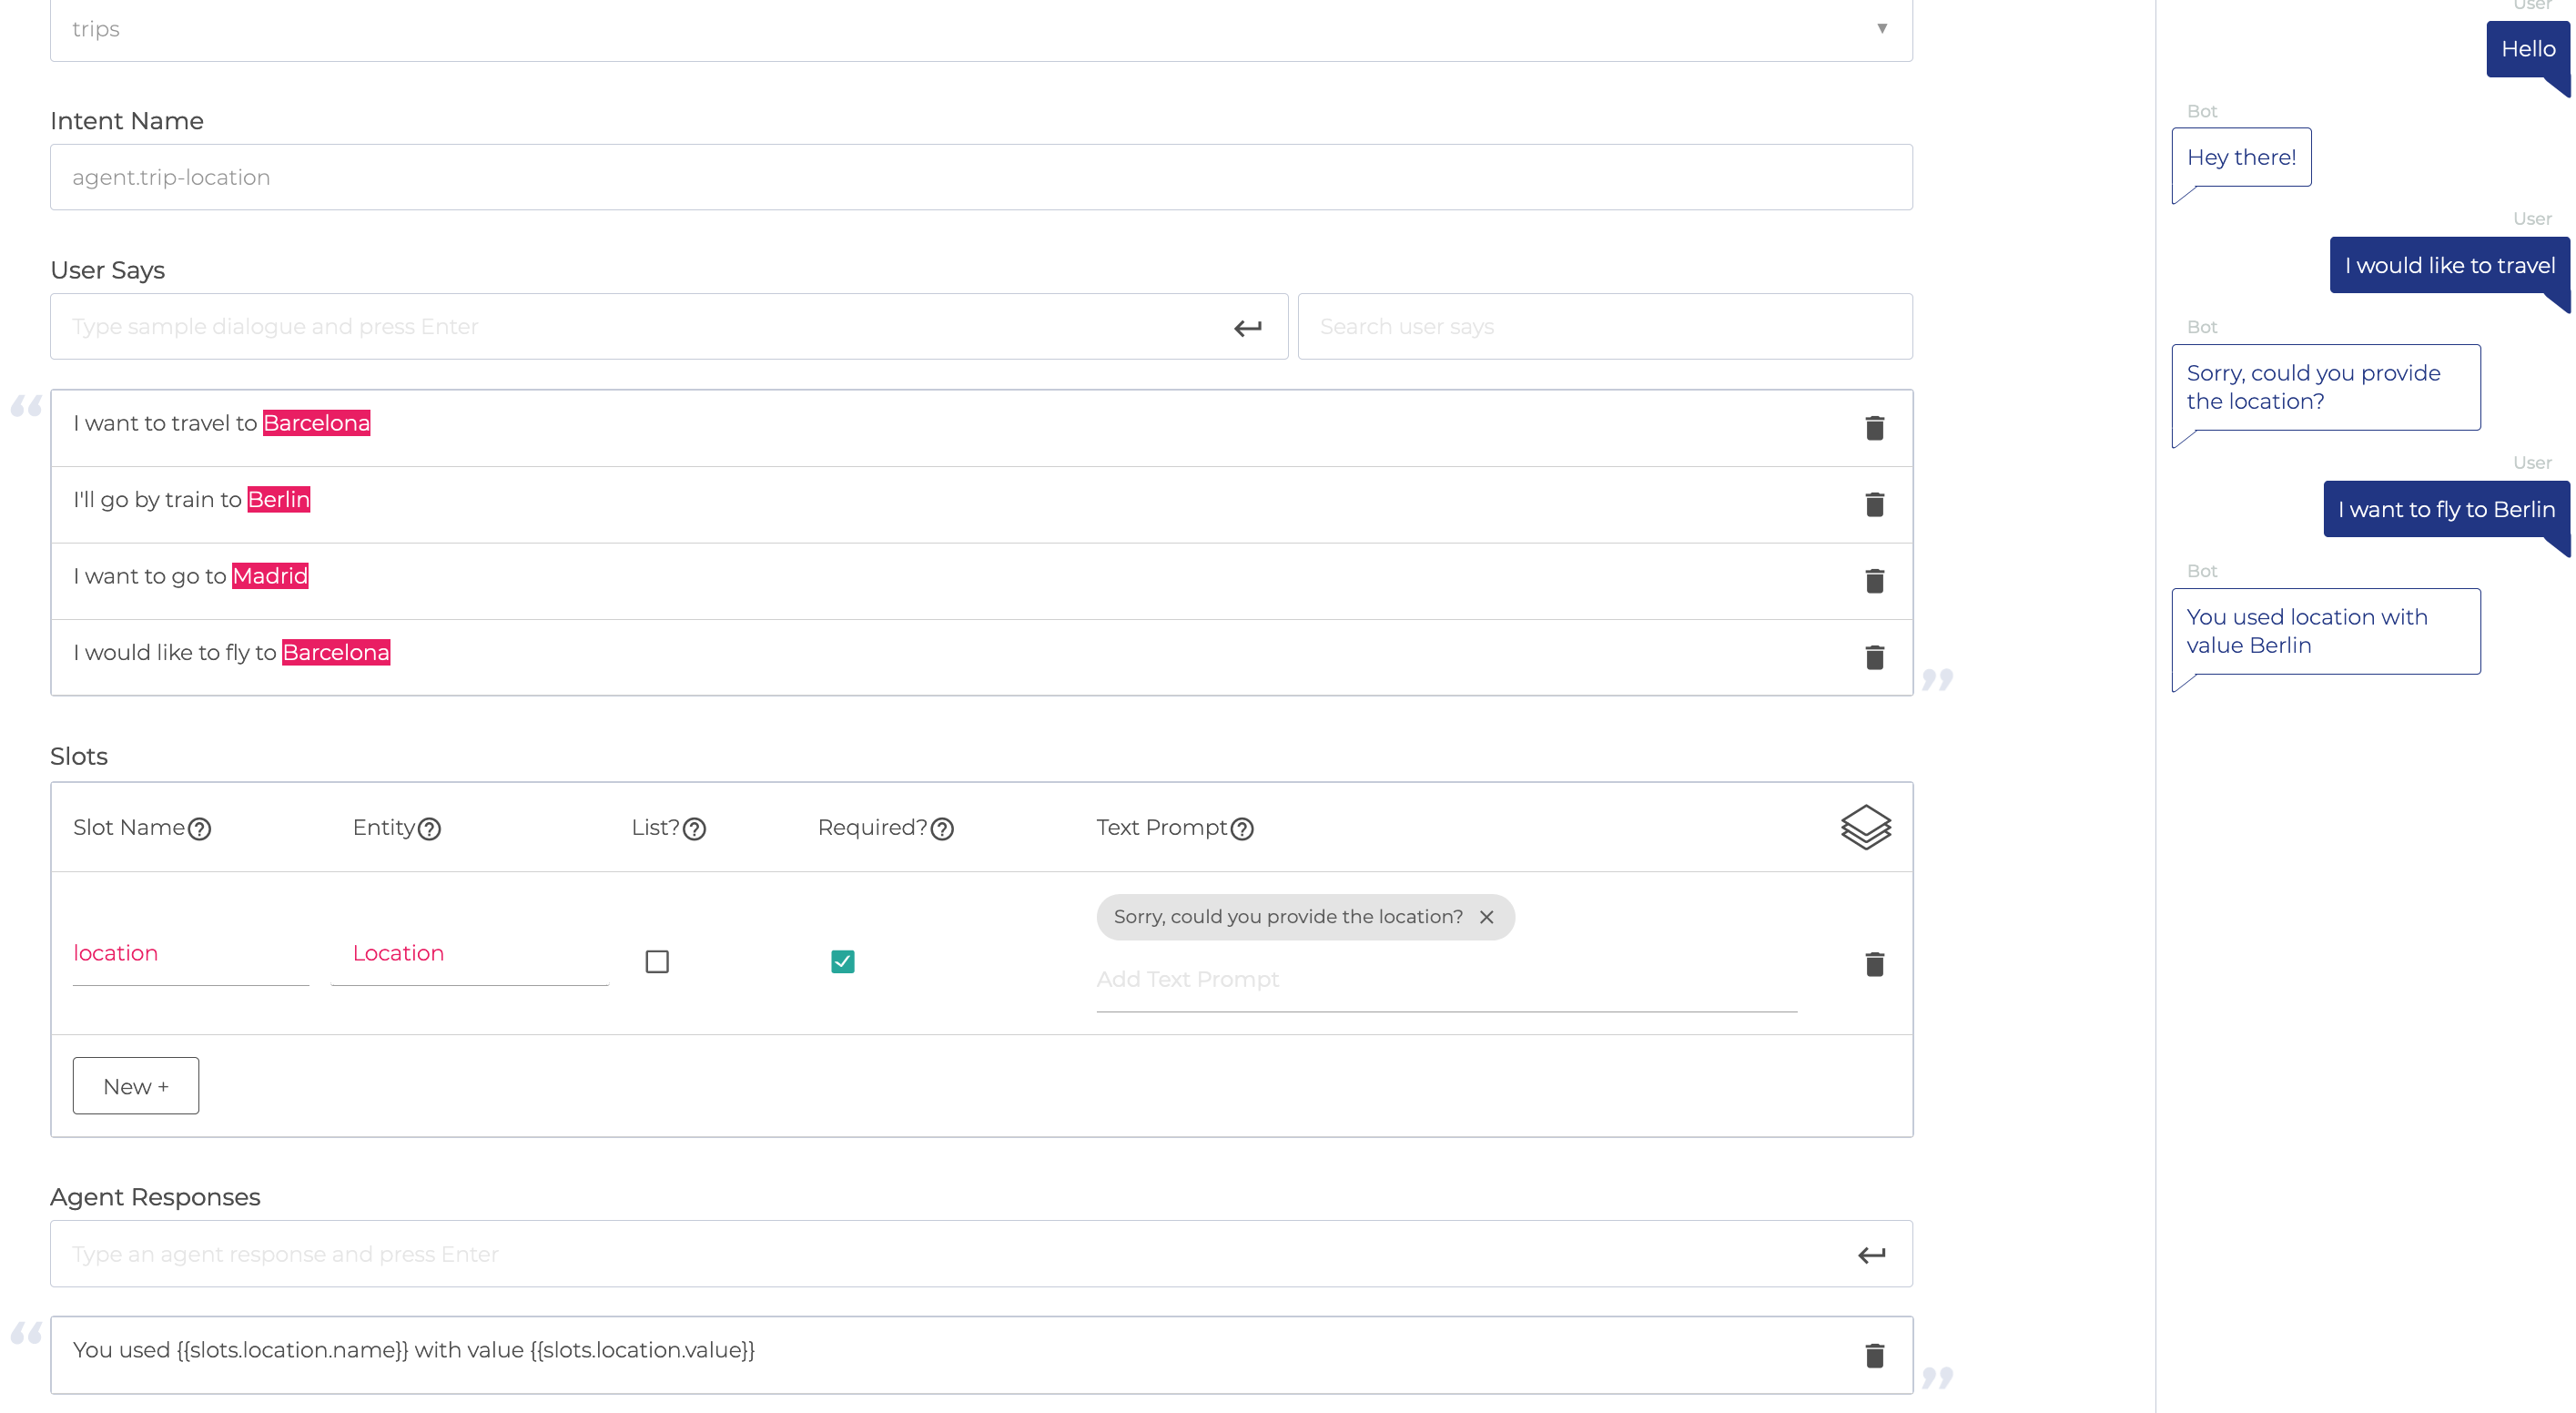Click the Enter arrow in Agent Responses input

1871,1254
